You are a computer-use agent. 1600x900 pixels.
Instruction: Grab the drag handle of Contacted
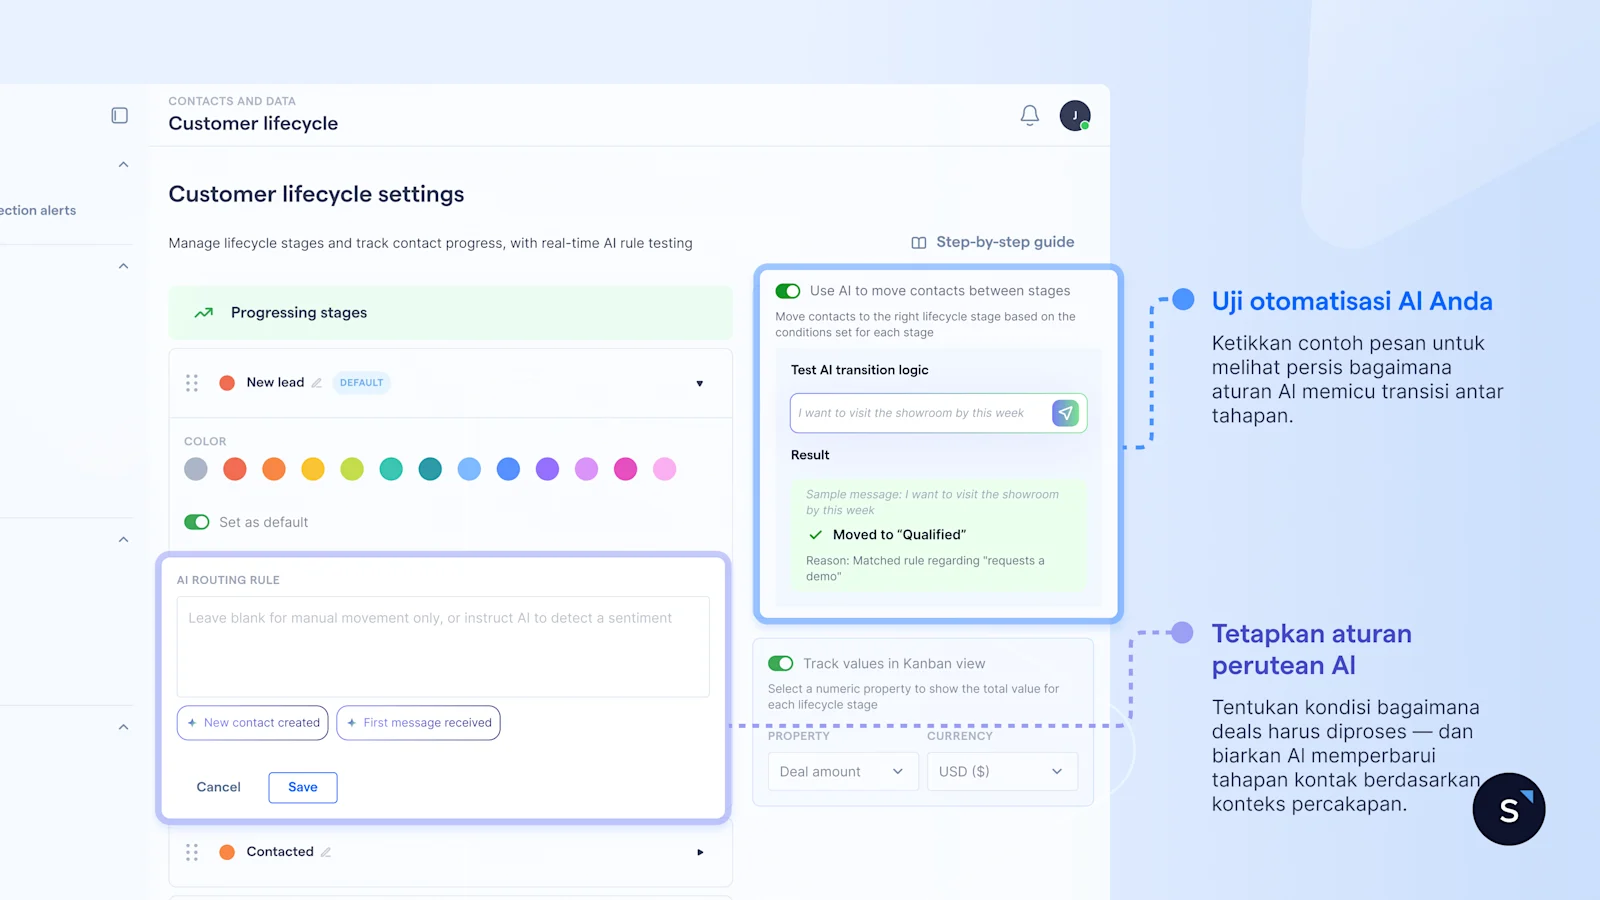(192, 852)
